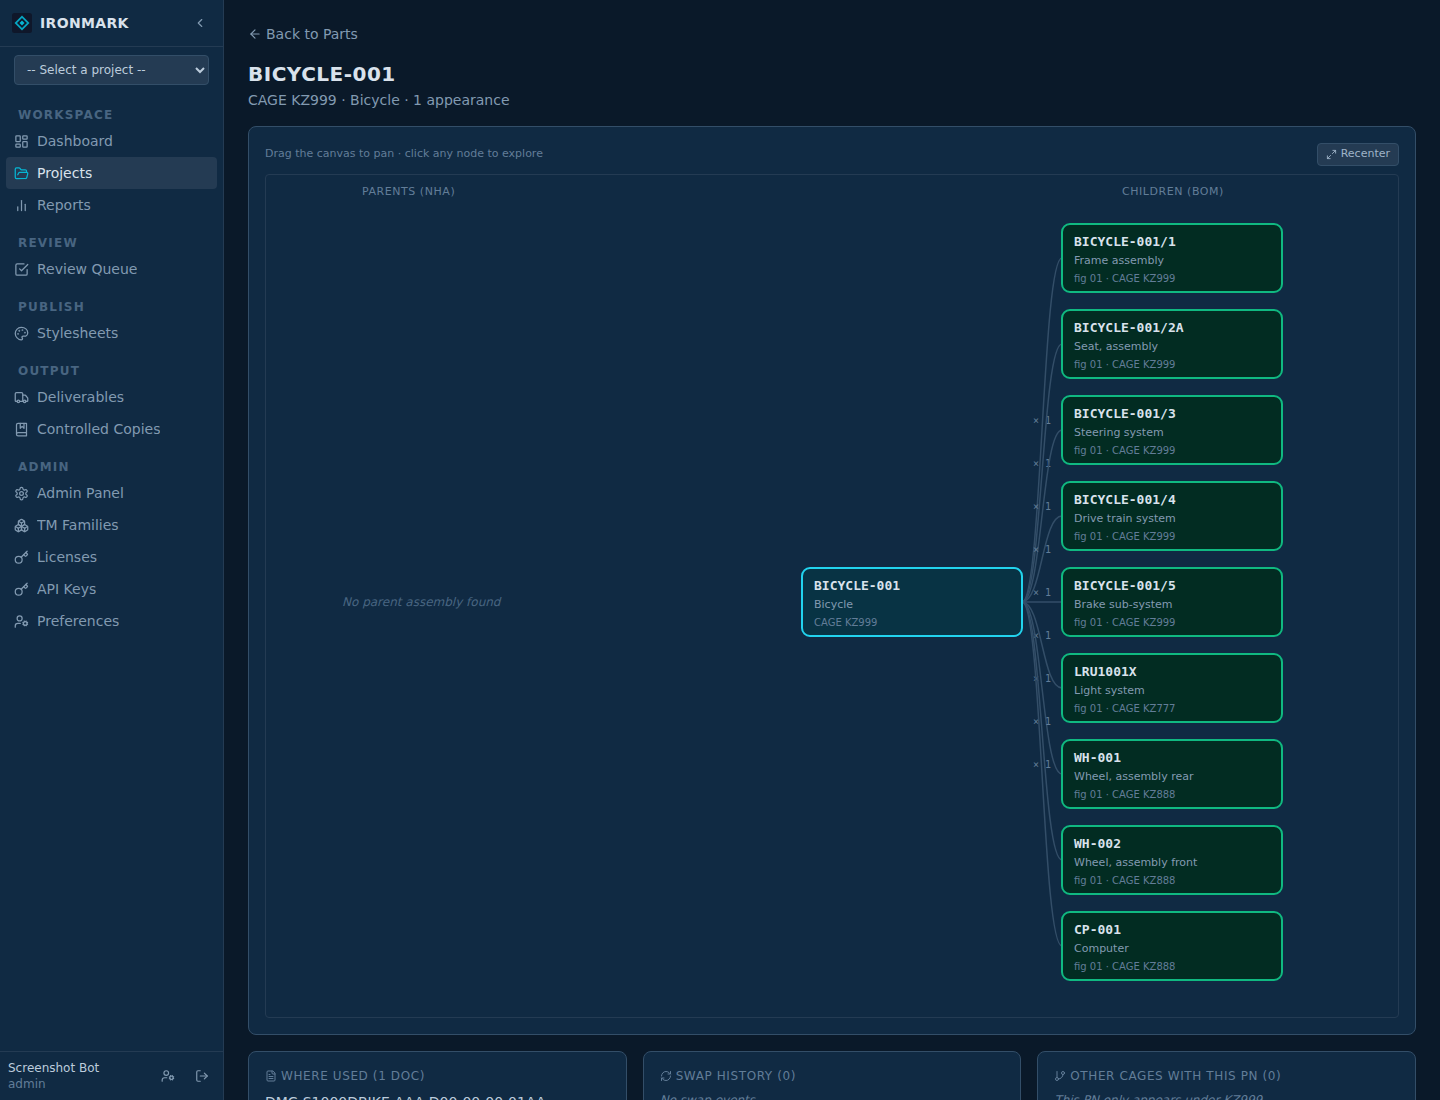Screen dimensions: 1440x1100
Task: Open the WH-002 Wheel assembly front node
Action: coord(1172,860)
